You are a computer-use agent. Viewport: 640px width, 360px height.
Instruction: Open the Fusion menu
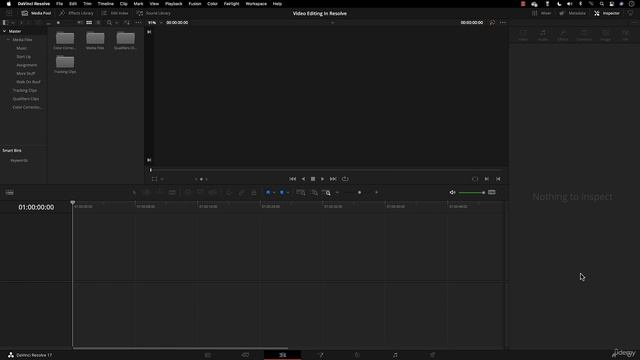pyautogui.click(x=195, y=4)
